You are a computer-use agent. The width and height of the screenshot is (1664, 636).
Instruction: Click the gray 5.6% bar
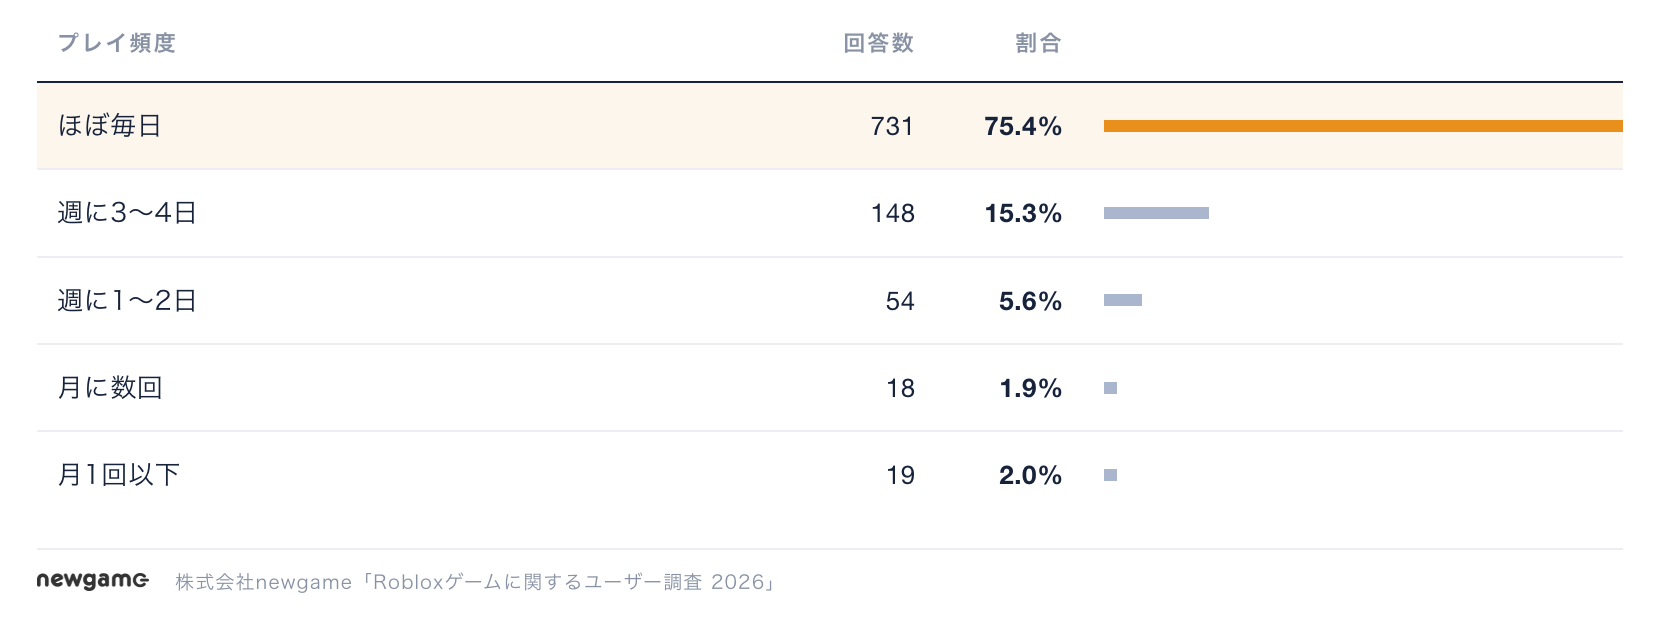[1123, 300]
